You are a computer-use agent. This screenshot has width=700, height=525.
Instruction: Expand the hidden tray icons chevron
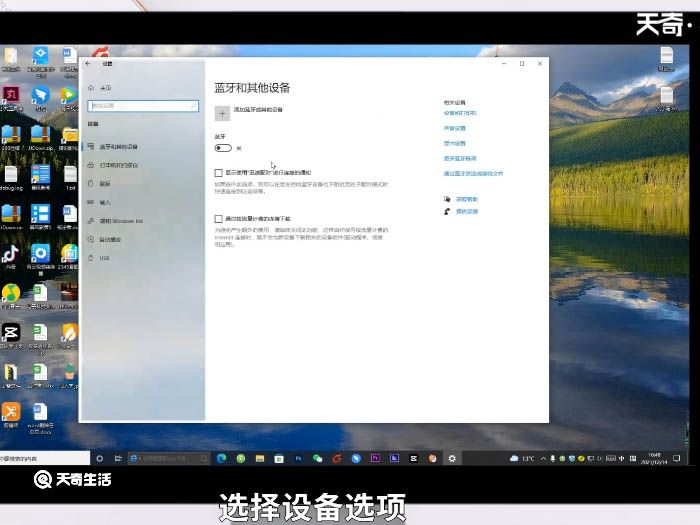tap(543, 458)
